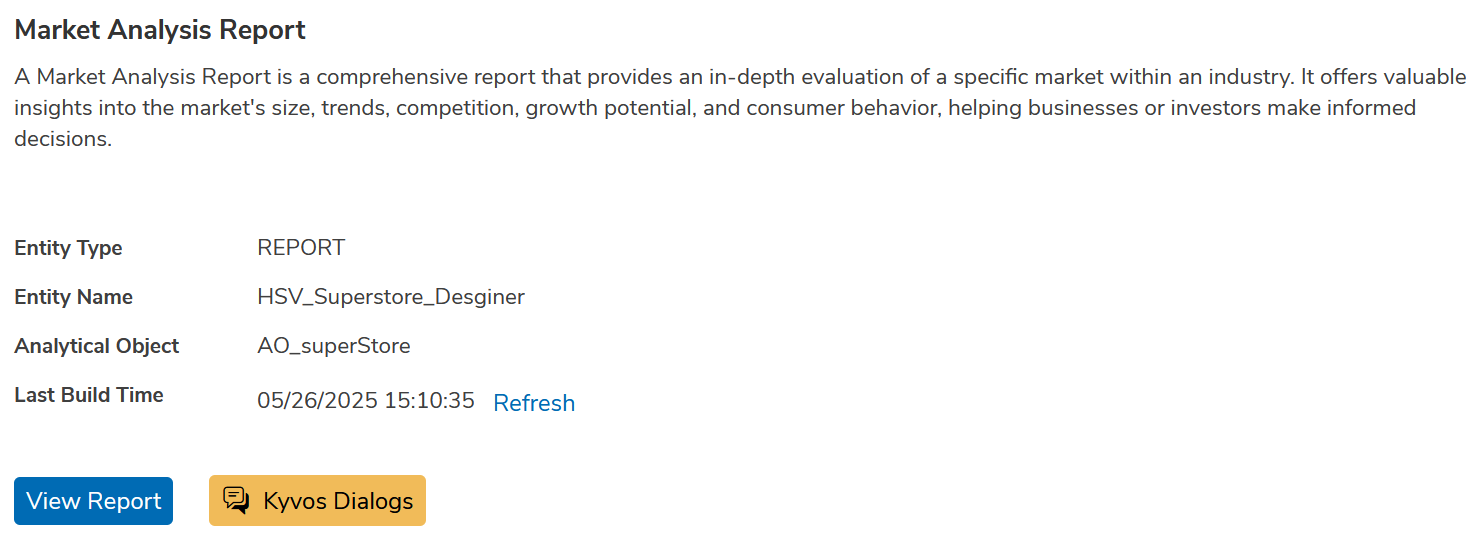
Task: Click the build time 15:10:35
Action: 430,401
